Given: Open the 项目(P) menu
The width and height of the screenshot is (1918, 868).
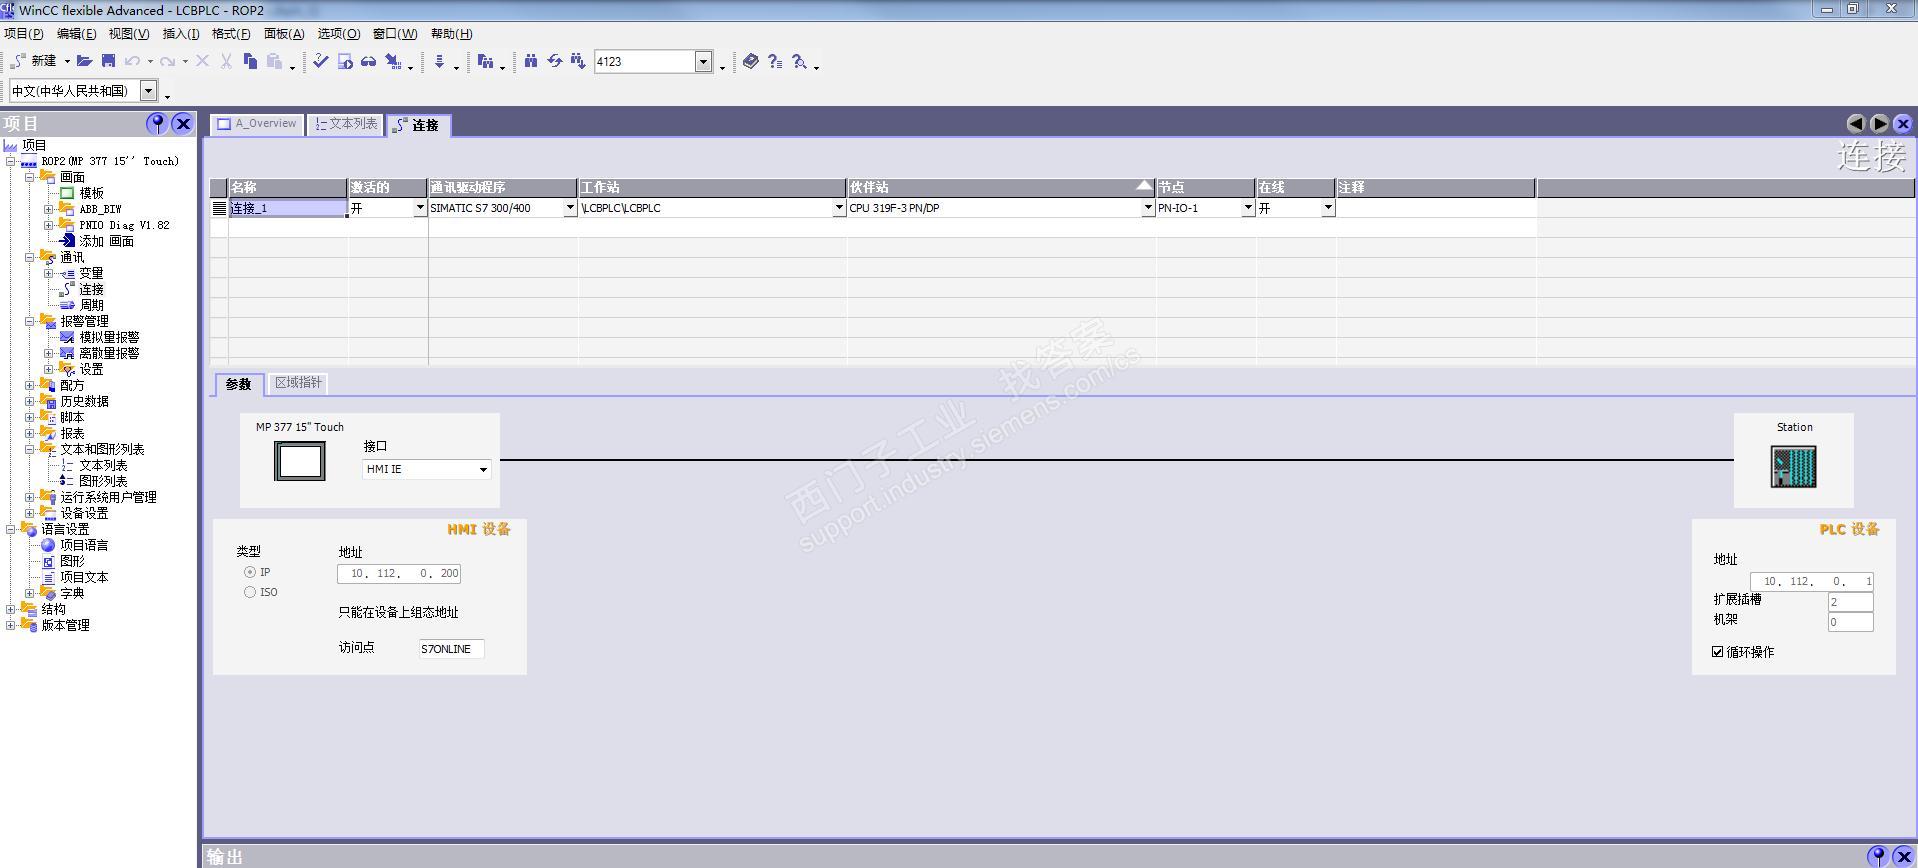Looking at the screenshot, I should 23,34.
